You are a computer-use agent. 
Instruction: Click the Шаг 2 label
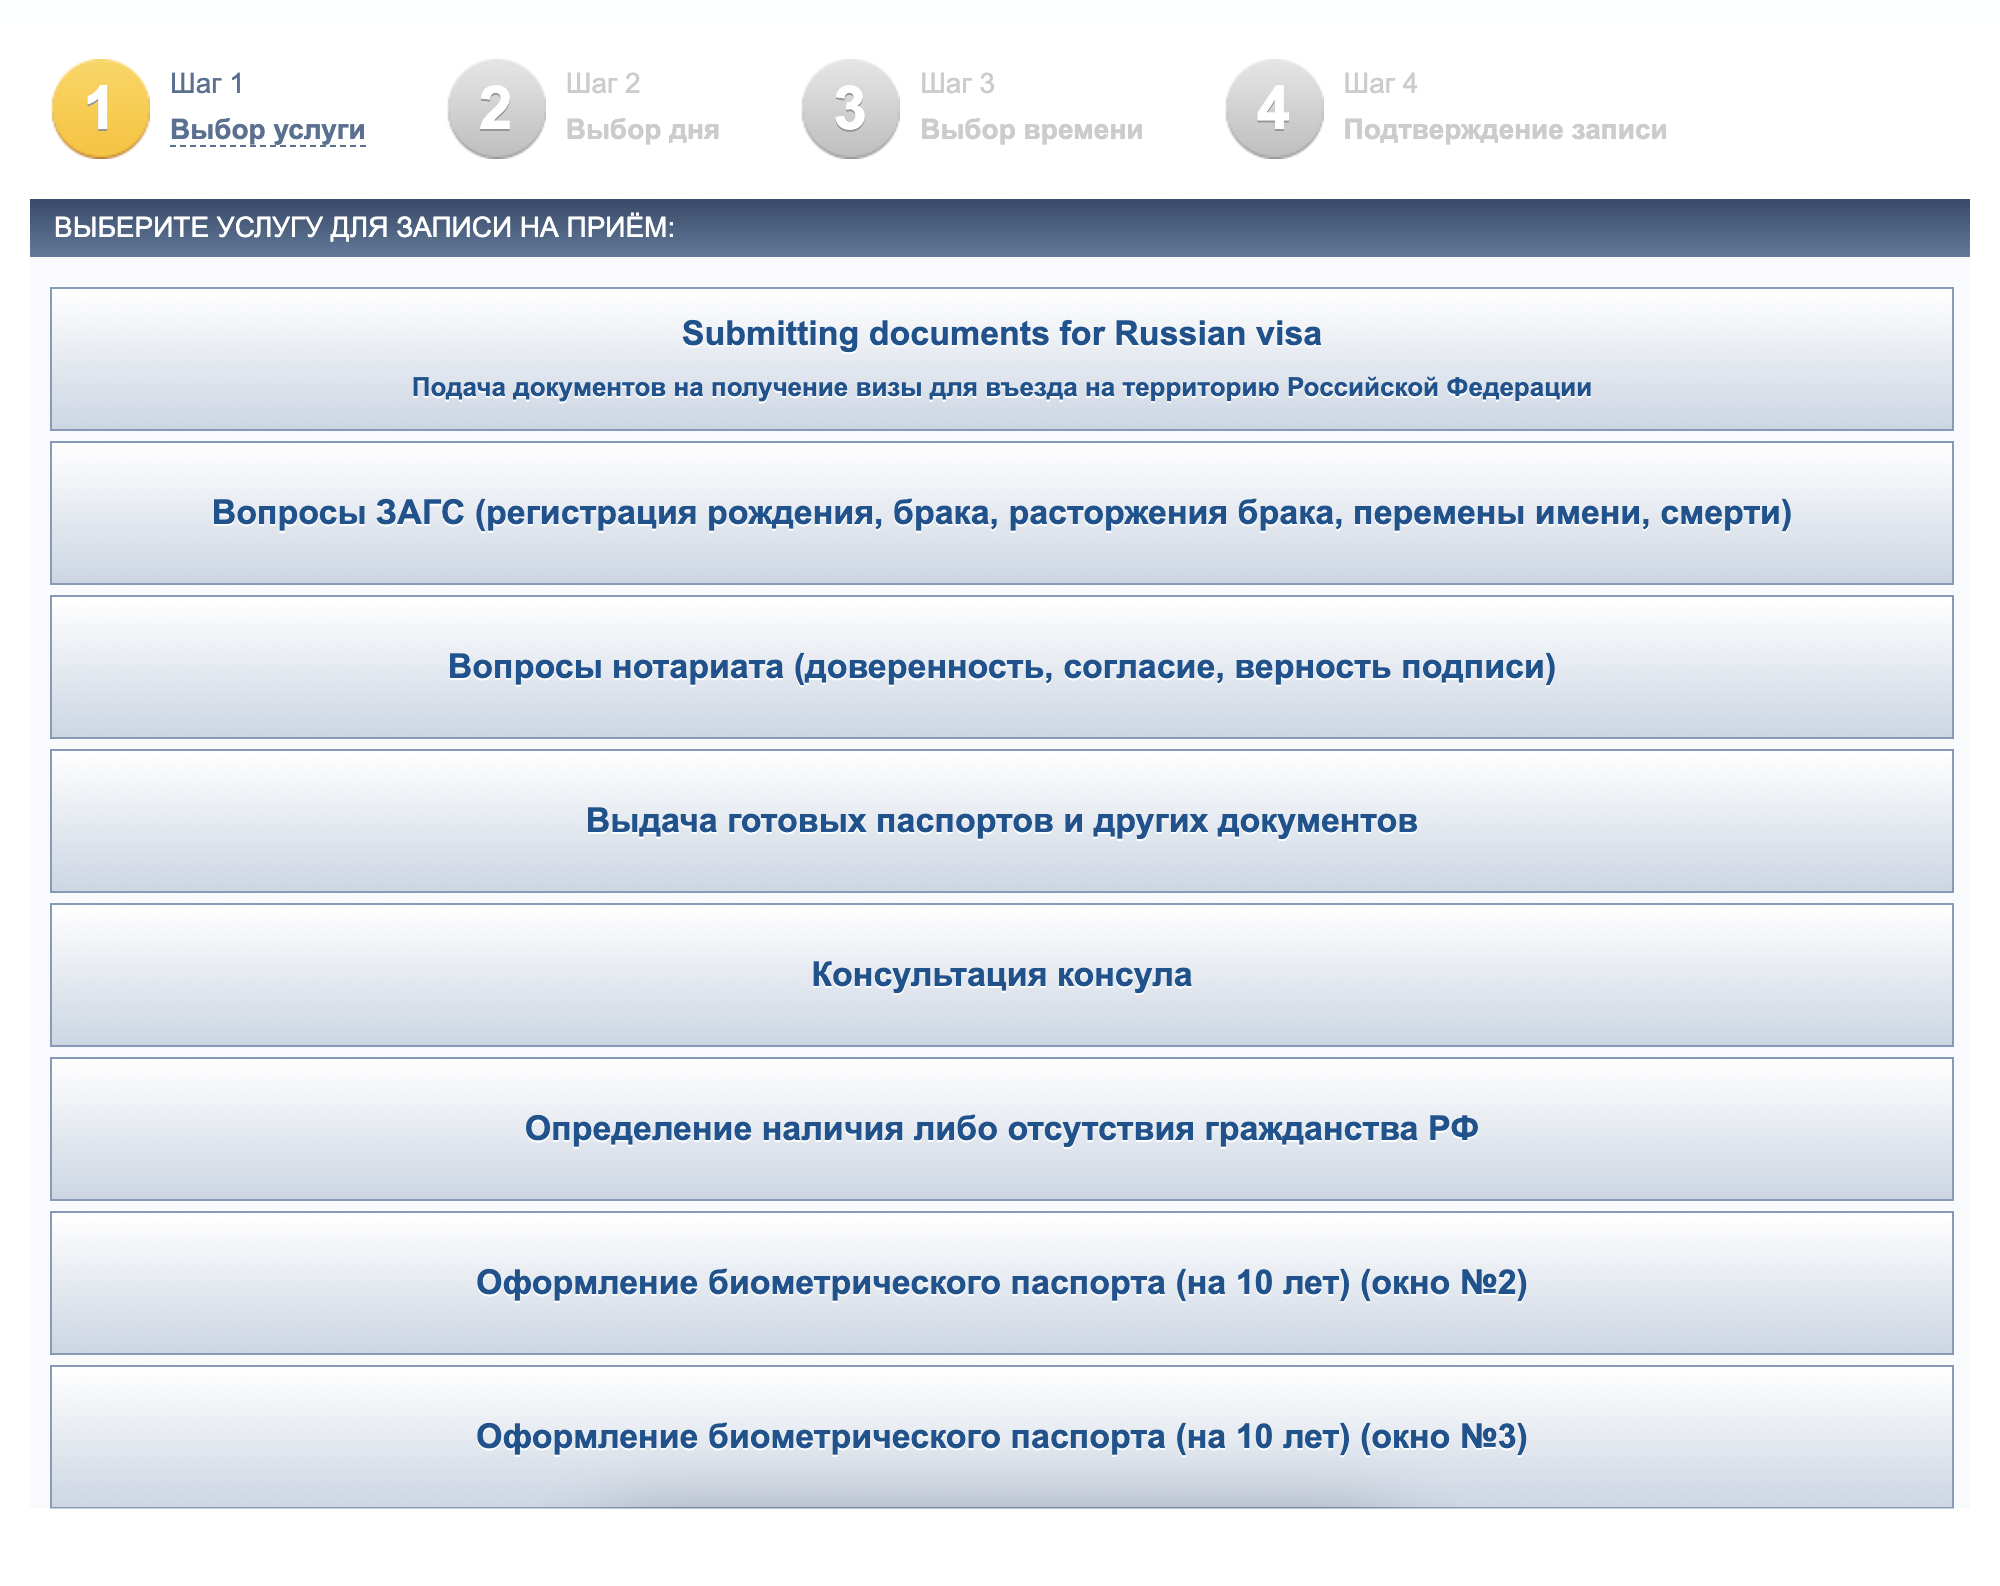(x=602, y=84)
